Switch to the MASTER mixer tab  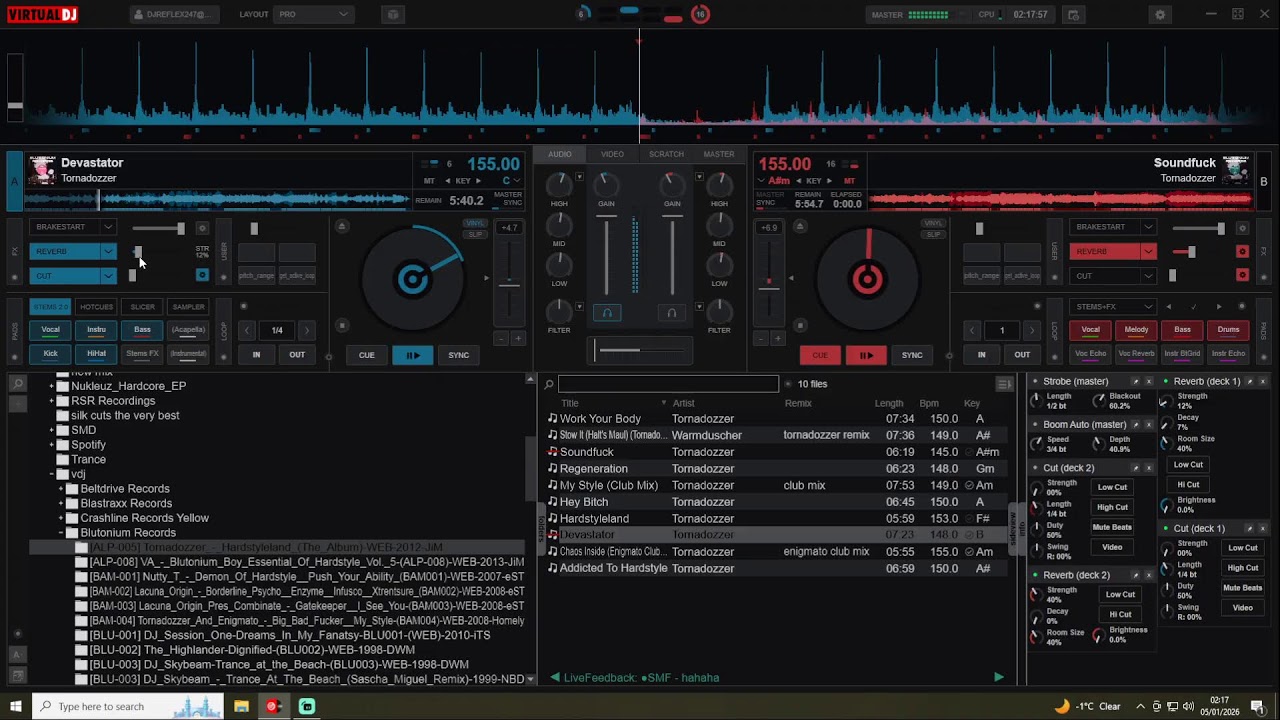click(x=719, y=154)
